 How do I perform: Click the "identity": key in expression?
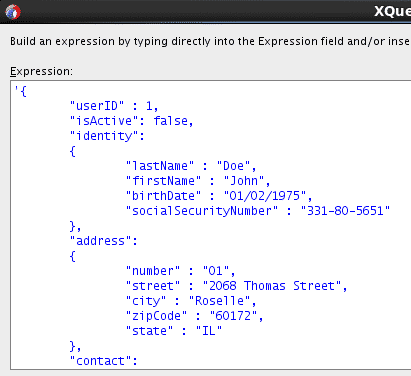[x=107, y=136]
